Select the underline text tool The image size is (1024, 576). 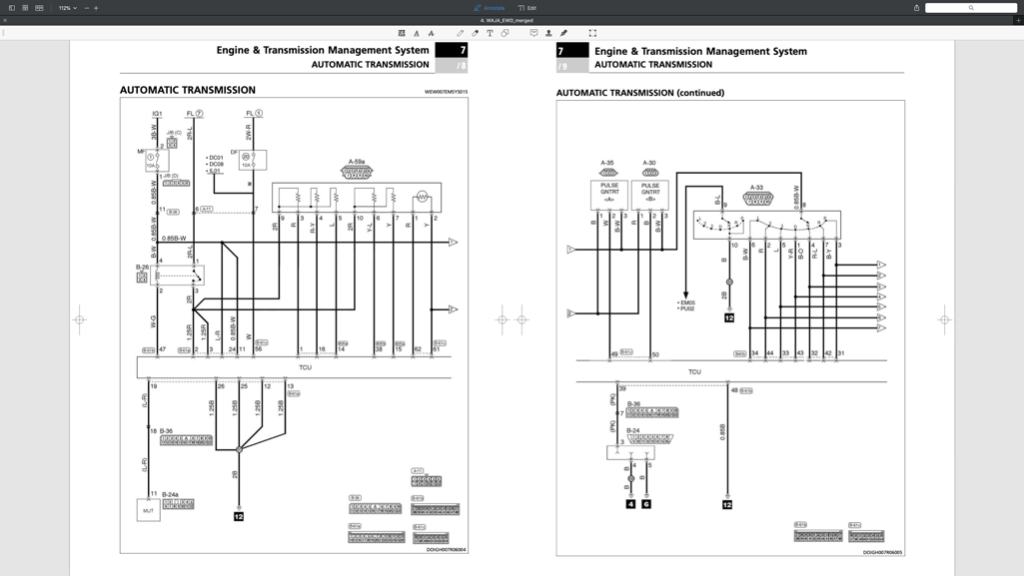tap(417, 33)
